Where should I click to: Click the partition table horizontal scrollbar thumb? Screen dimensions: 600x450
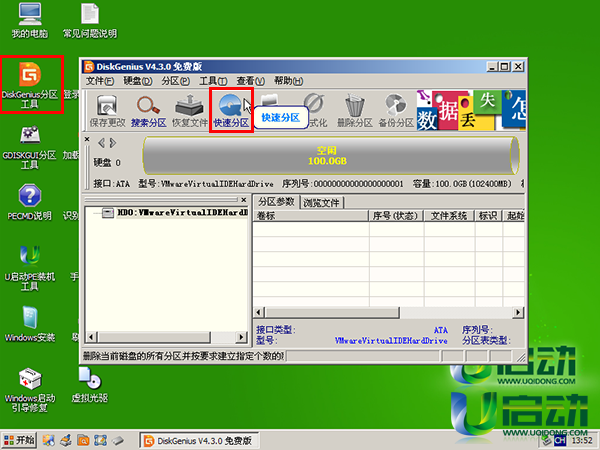pyautogui.click(x=332, y=312)
